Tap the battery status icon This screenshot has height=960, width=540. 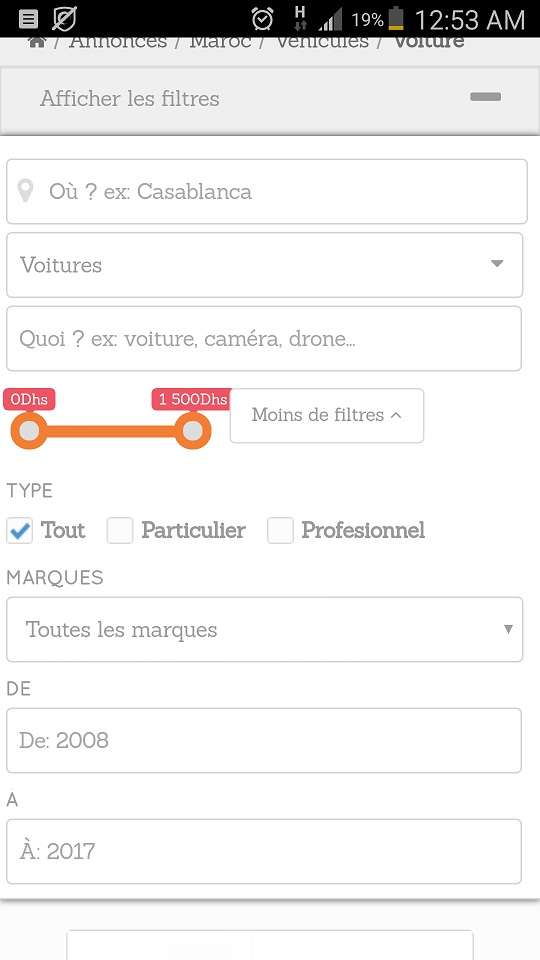pos(396,18)
